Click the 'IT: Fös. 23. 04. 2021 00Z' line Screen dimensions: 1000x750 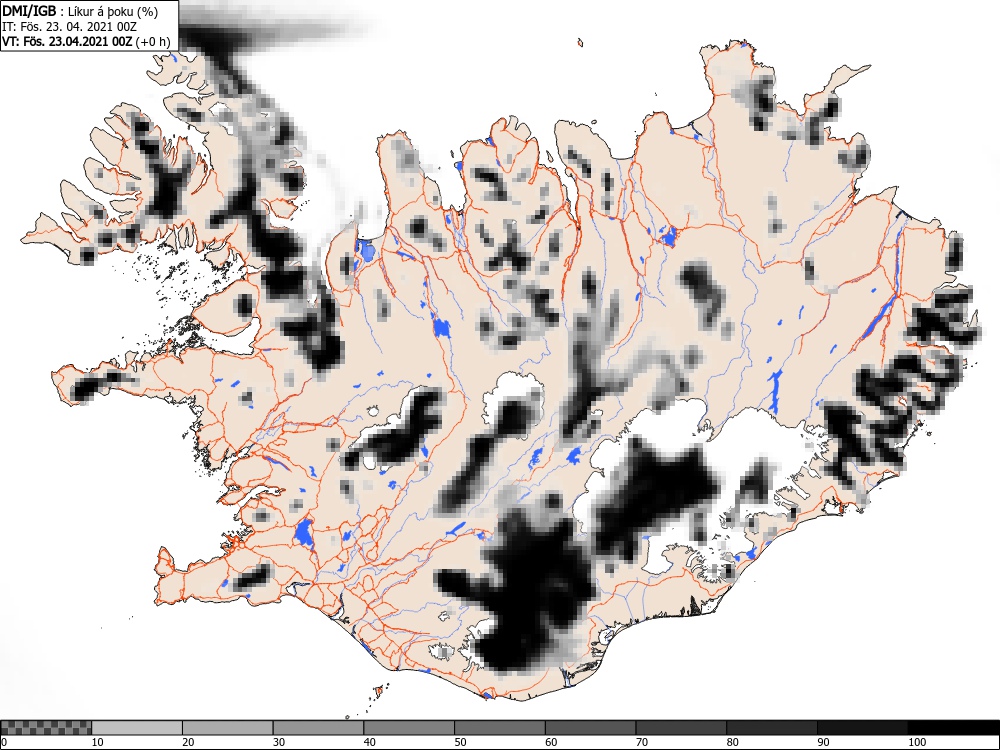pos(69,27)
